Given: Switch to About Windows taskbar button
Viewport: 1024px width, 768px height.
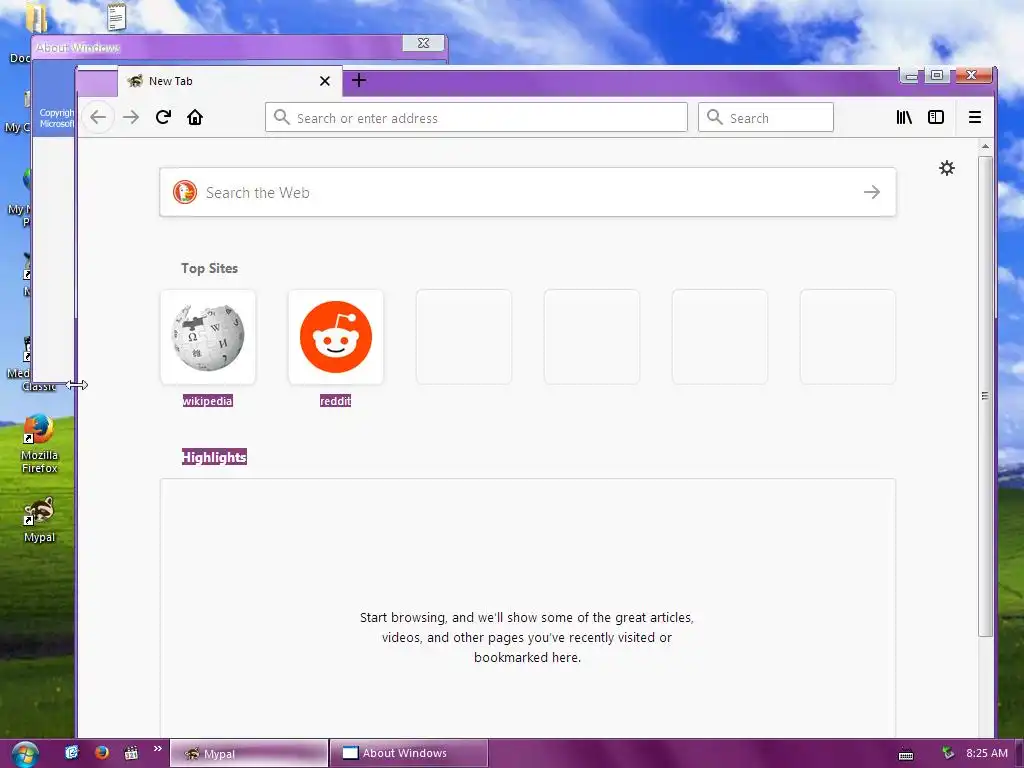Looking at the screenshot, I should coord(409,754).
